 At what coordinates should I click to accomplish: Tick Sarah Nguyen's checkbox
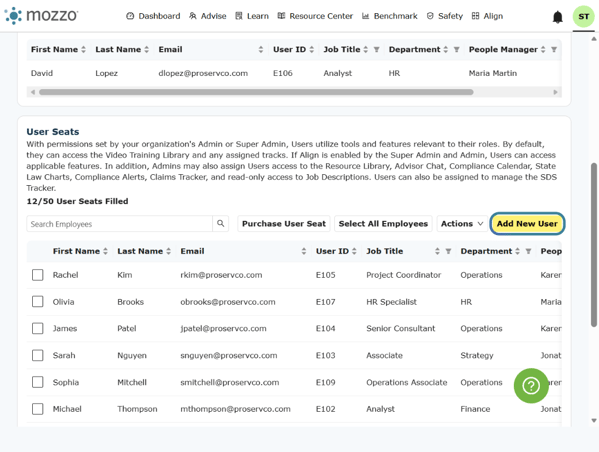(x=37, y=355)
